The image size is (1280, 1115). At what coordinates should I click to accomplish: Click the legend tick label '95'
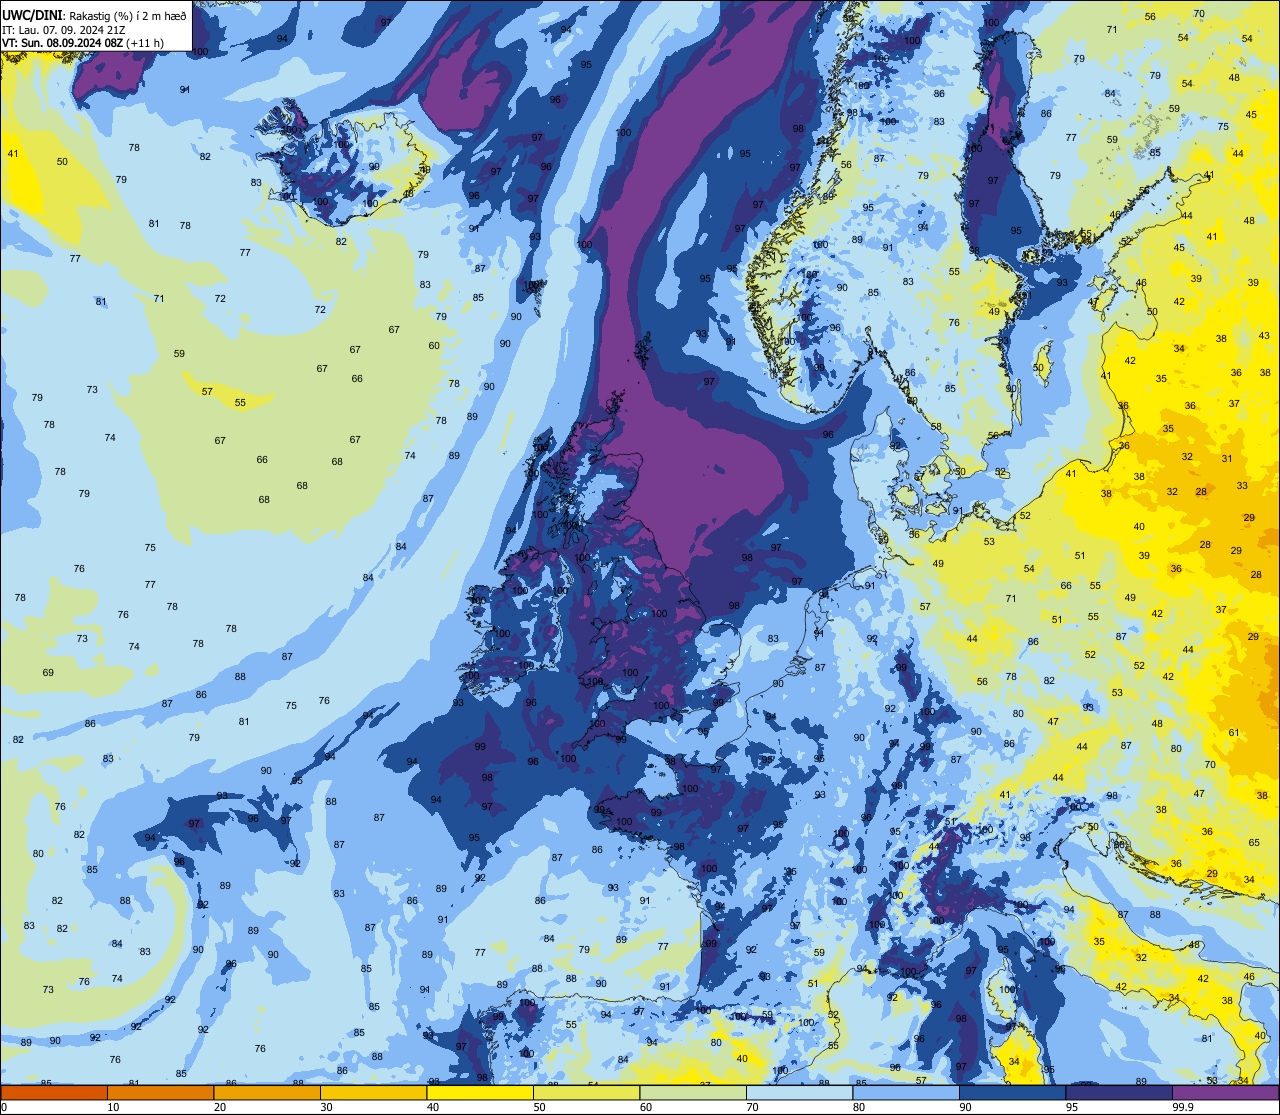pyautogui.click(x=1072, y=1107)
